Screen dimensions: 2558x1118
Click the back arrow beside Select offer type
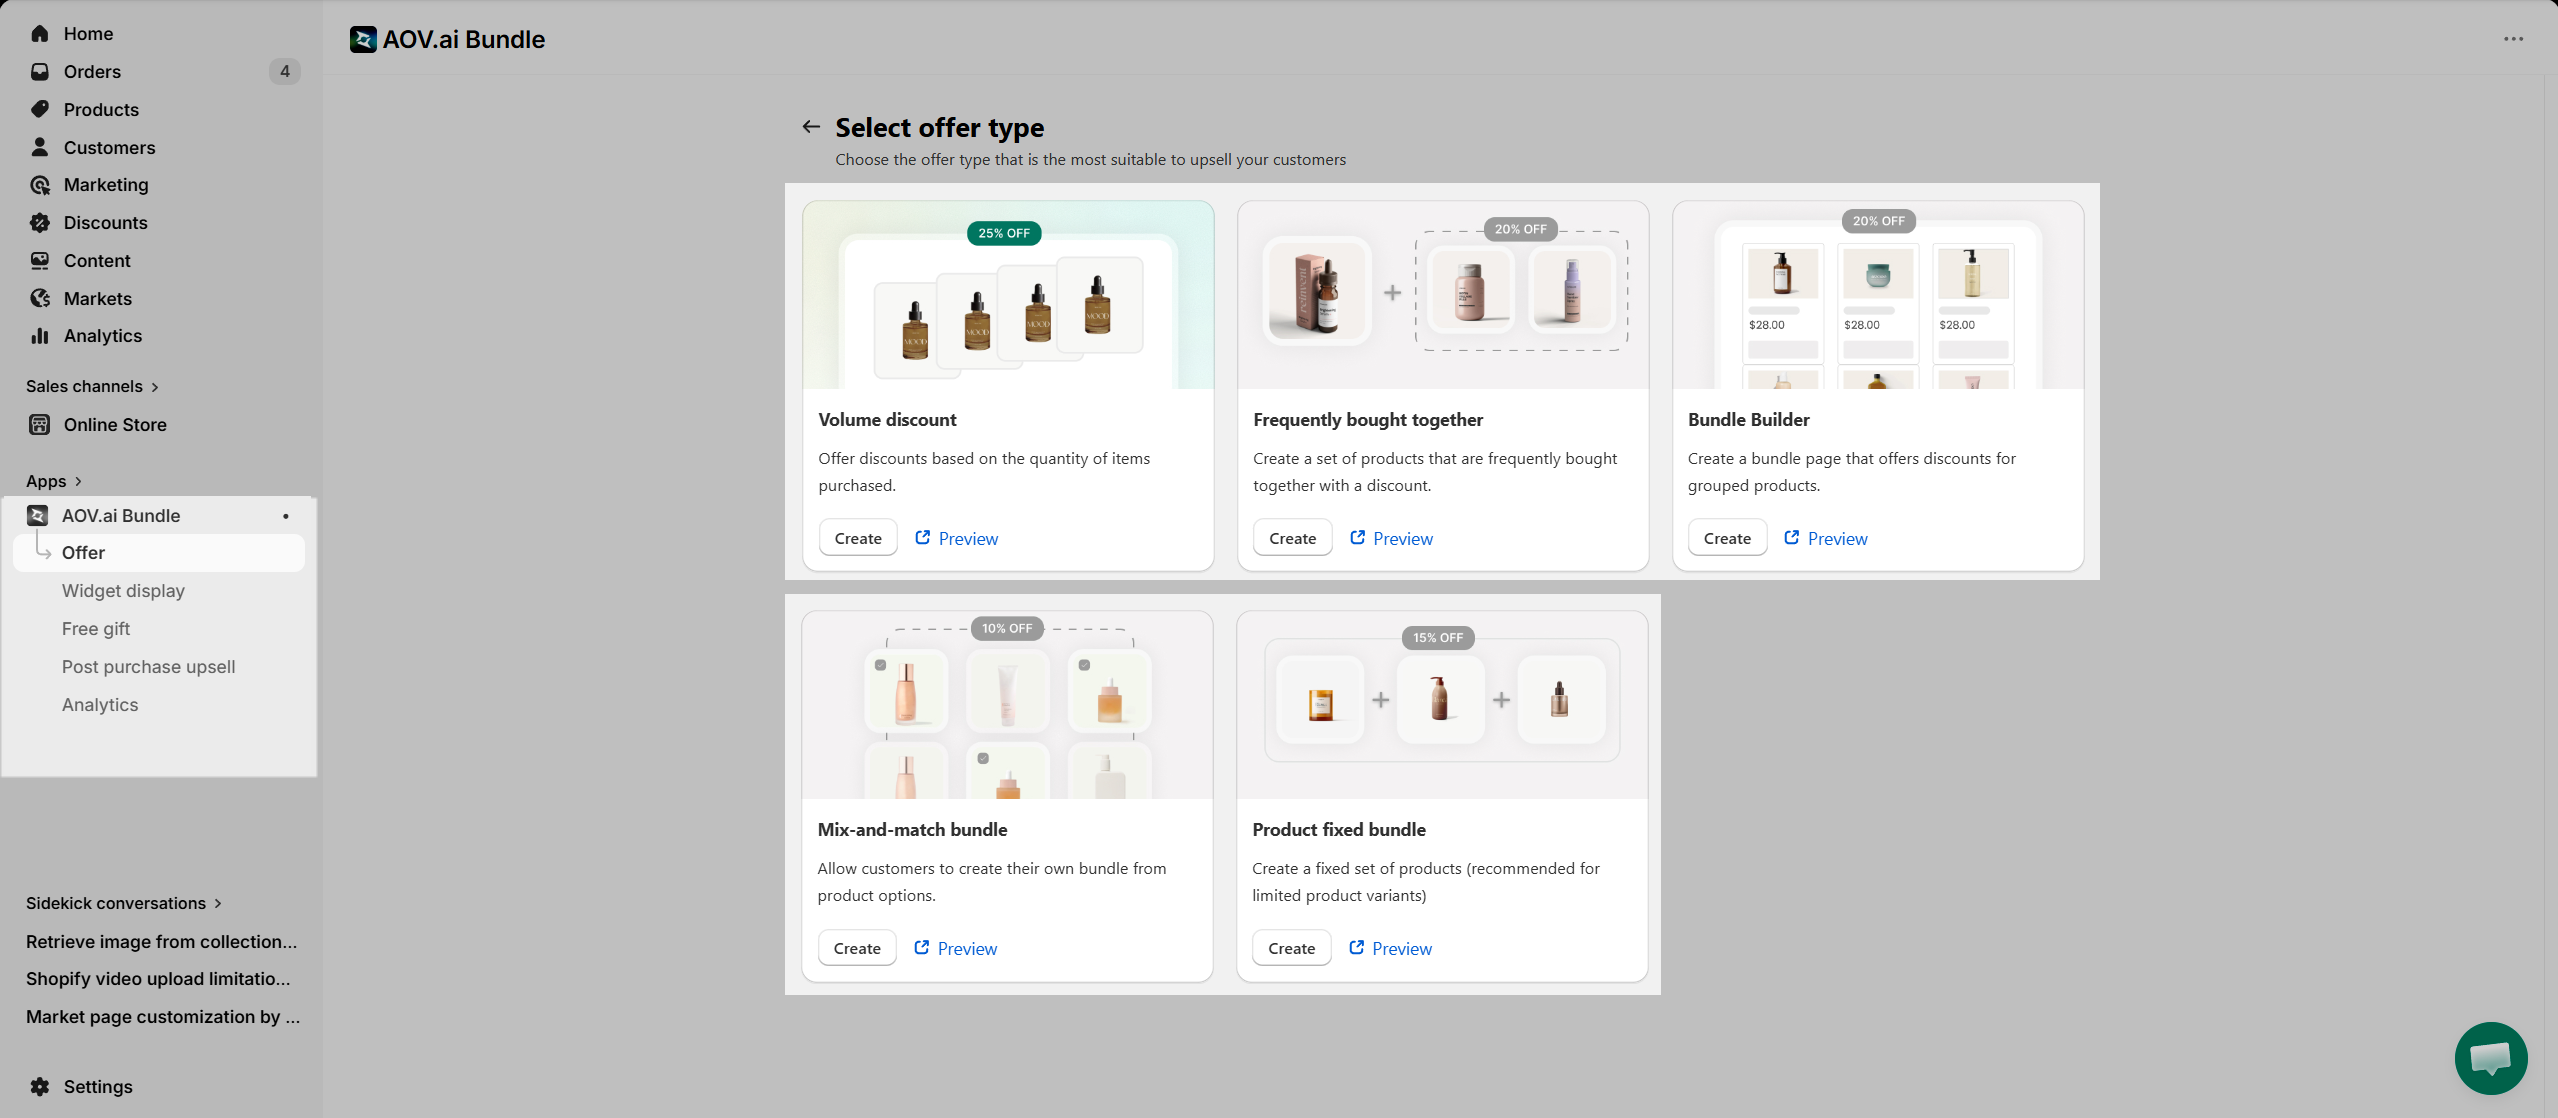pos(811,127)
